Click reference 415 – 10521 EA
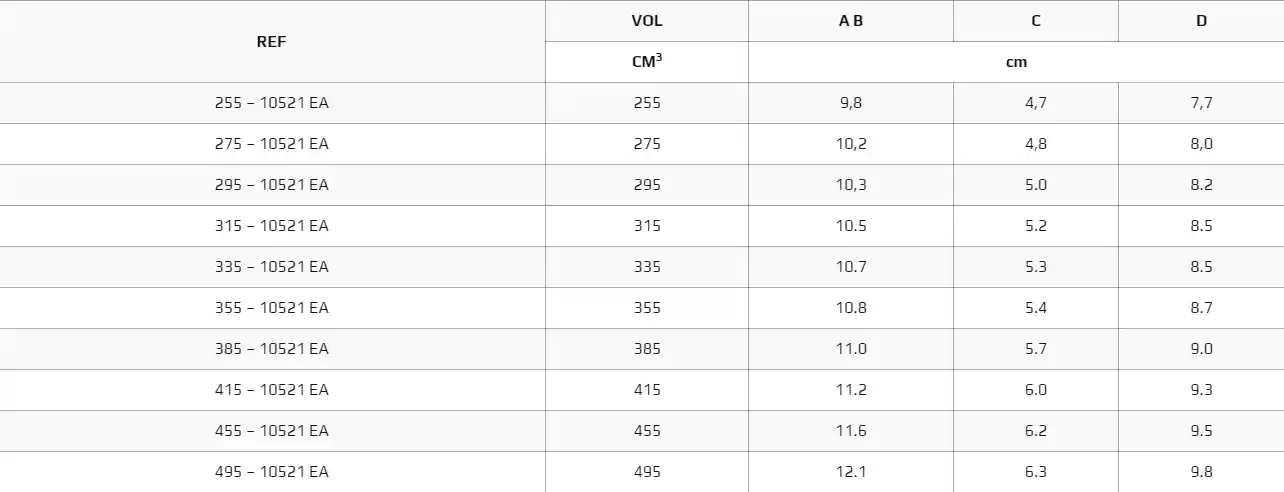The image size is (1284, 492). pyautogui.click(x=272, y=390)
